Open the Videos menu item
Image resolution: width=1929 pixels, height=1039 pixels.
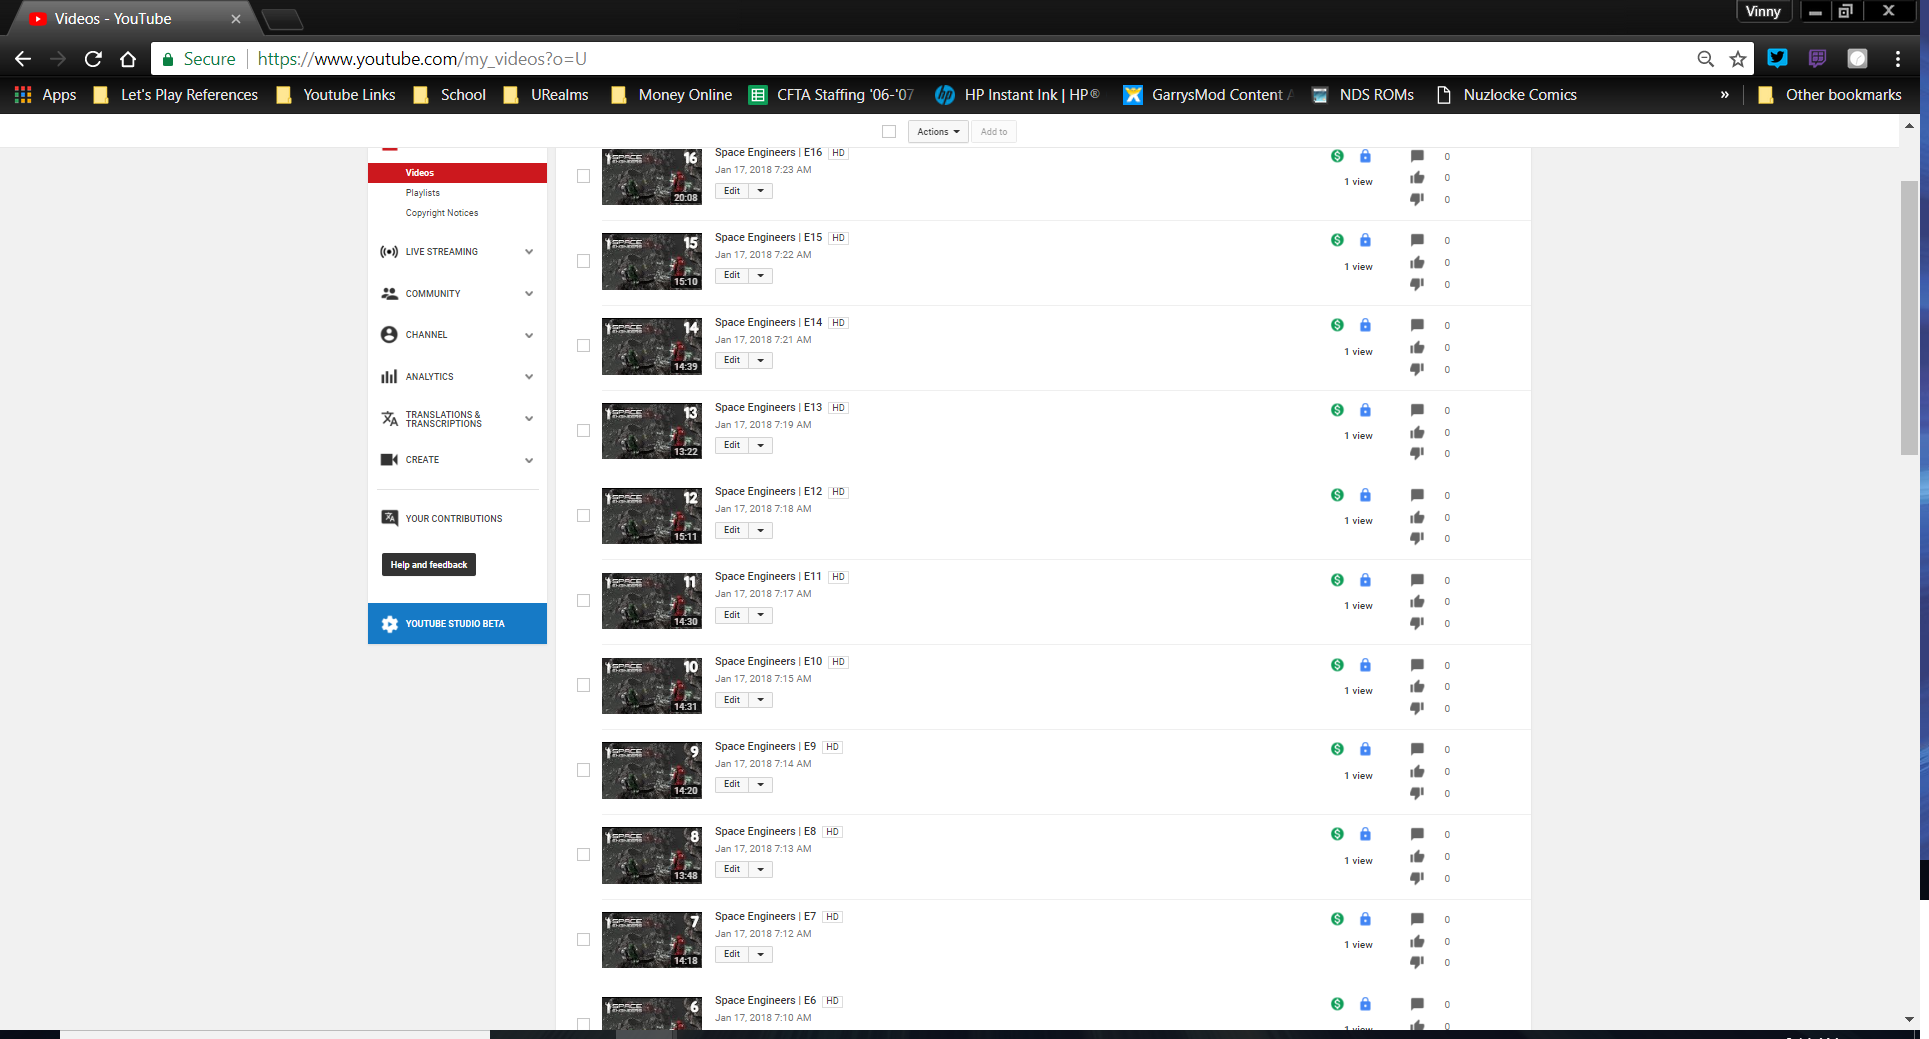pyautogui.click(x=457, y=173)
